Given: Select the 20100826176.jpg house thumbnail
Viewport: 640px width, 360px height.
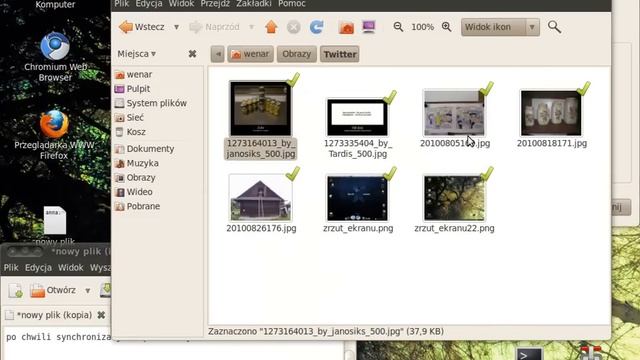Looking at the screenshot, I should [261, 198].
